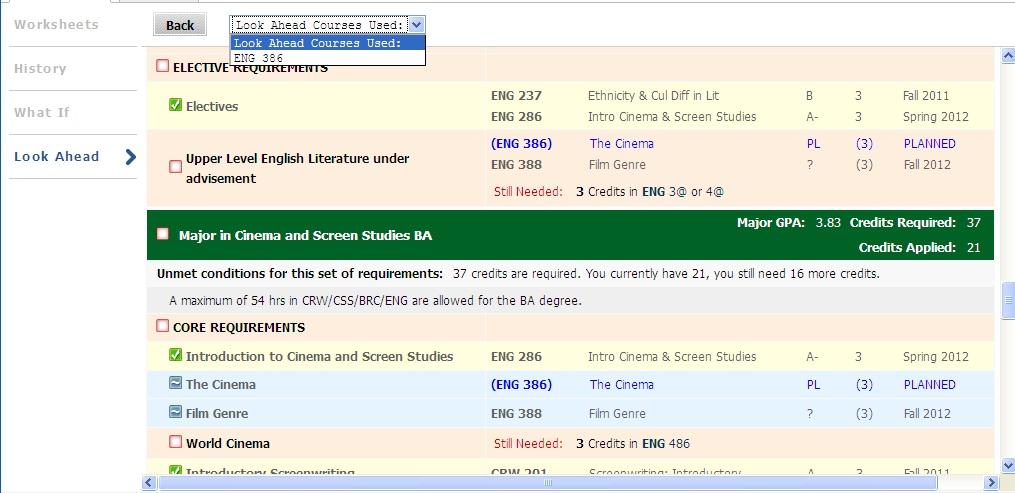This screenshot has width=1015, height=493.
Task: Toggle the World Cinema checkbox
Action: (x=175, y=442)
